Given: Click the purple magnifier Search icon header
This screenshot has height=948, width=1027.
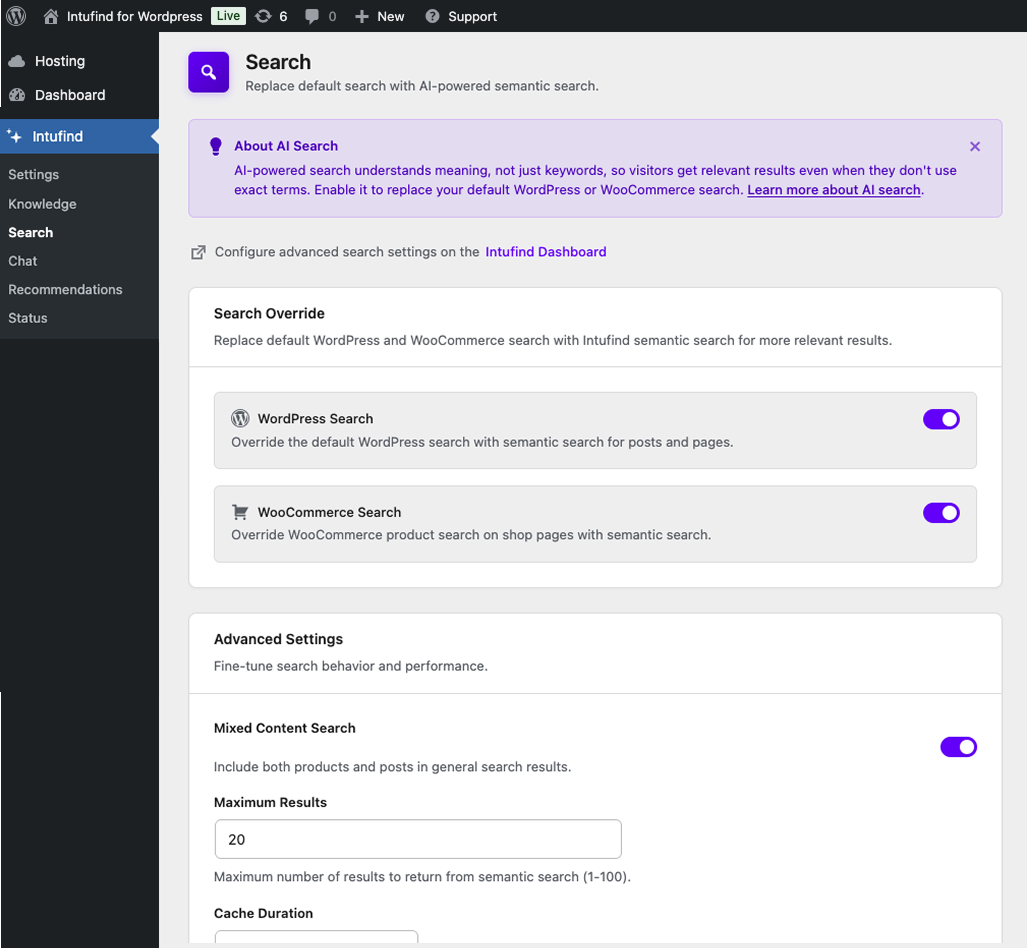Looking at the screenshot, I should [x=208, y=72].
